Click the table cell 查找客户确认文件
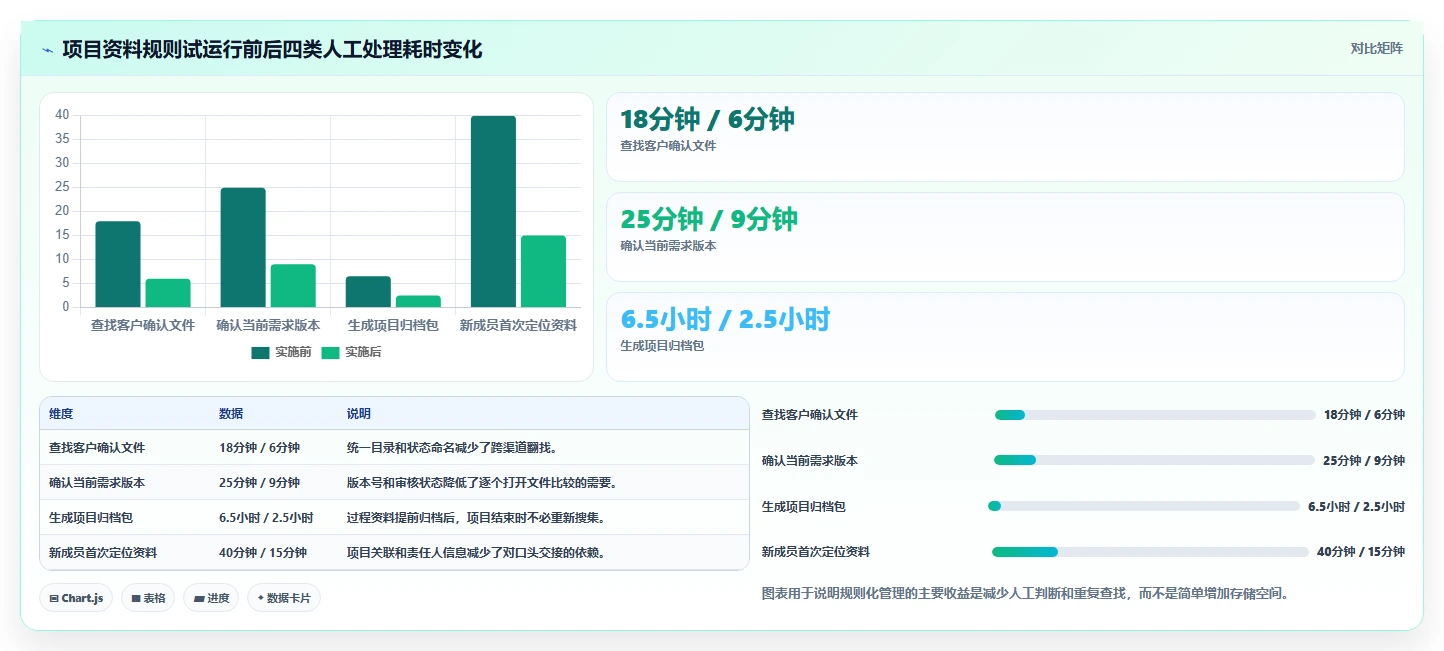 tap(97, 448)
